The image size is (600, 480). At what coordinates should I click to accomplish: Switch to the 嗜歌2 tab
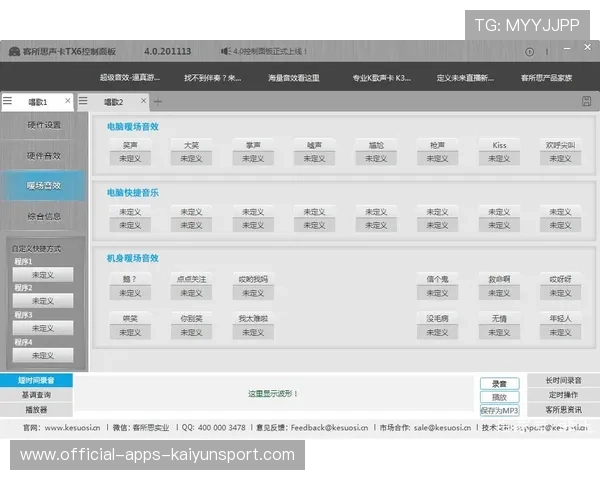click(x=113, y=101)
